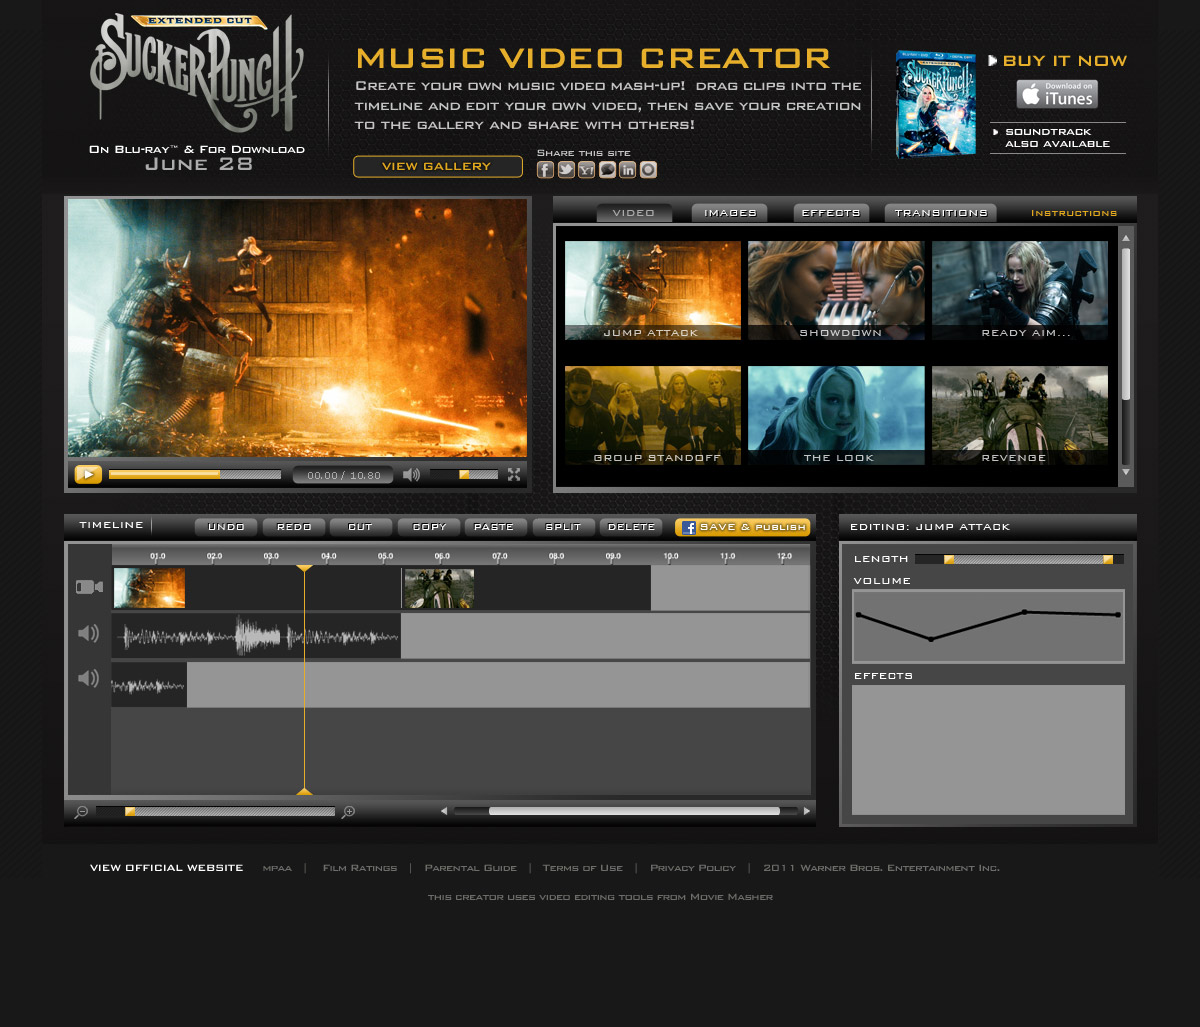1200x1027 pixels.
Task: Select the Jump Attack clip in the timeline
Action: (149, 588)
